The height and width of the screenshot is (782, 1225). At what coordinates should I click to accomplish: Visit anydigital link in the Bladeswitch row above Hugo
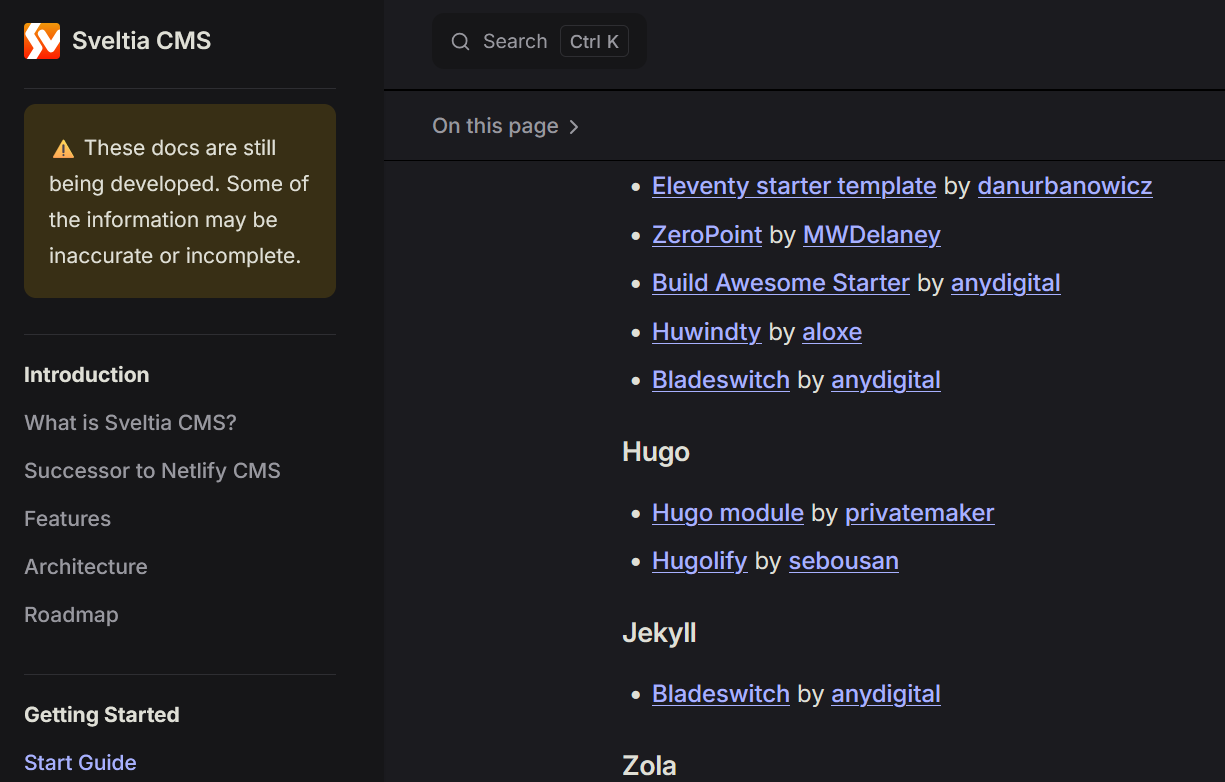(886, 380)
